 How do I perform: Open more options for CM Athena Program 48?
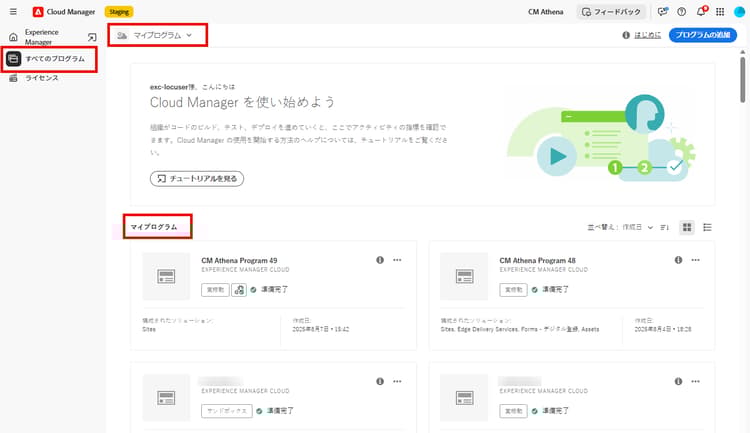(x=695, y=260)
